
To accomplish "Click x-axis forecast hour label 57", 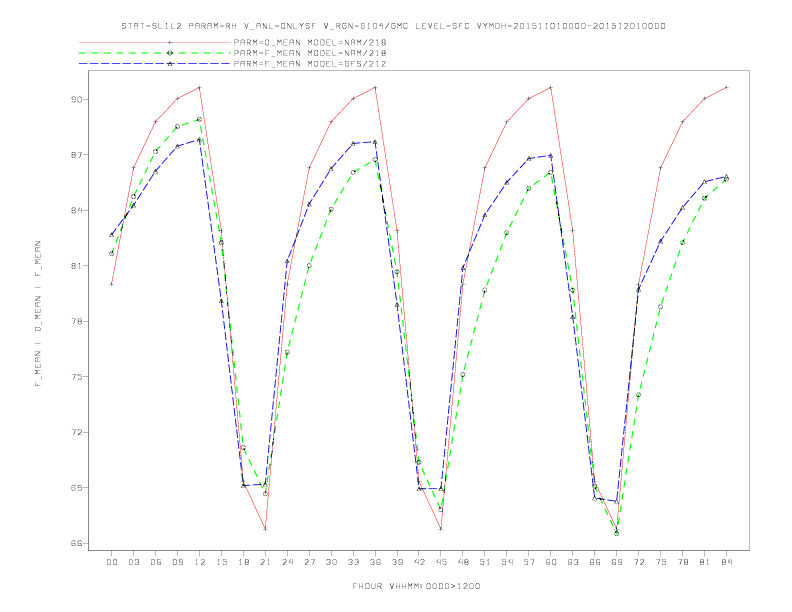I will (529, 562).
